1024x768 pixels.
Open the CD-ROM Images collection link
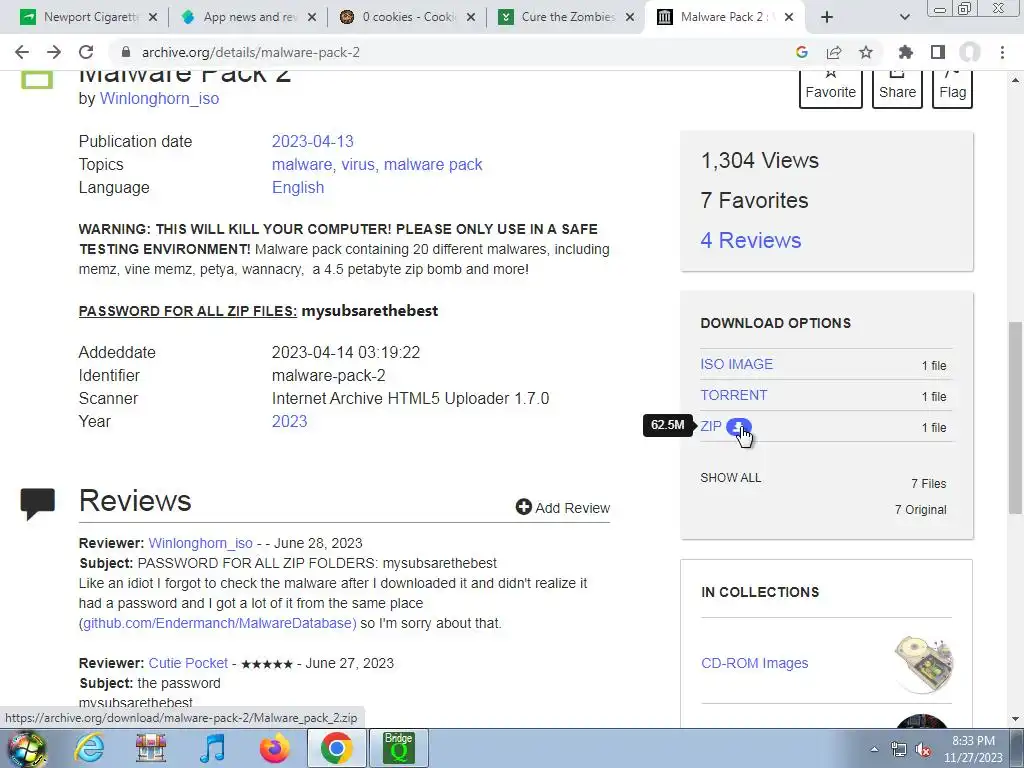point(754,663)
